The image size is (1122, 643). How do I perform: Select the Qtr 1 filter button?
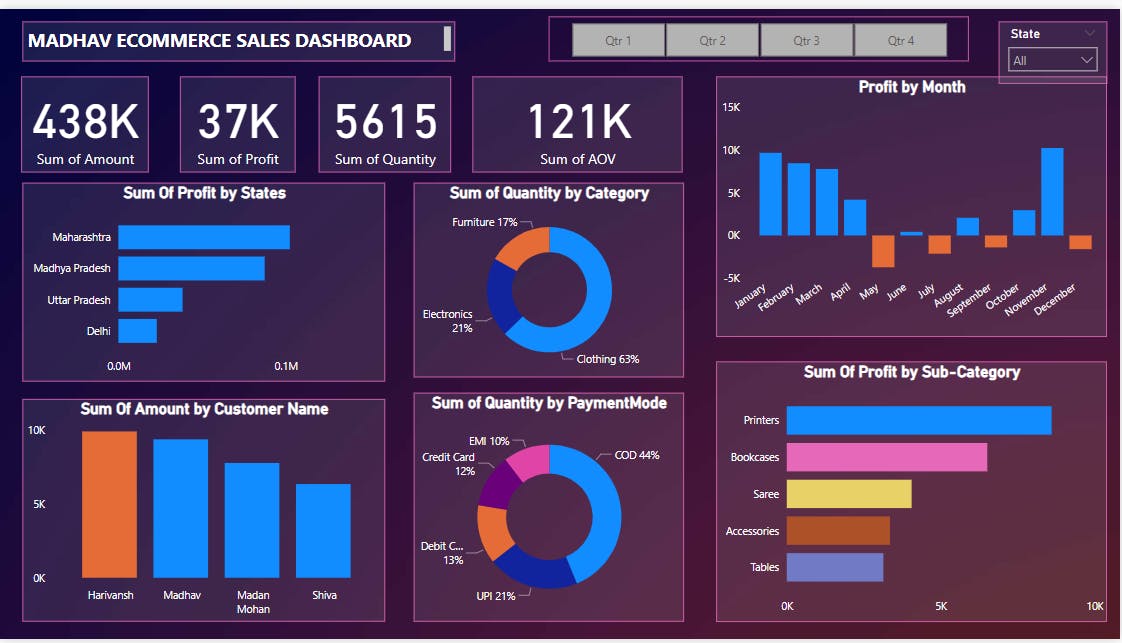click(x=617, y=39)
